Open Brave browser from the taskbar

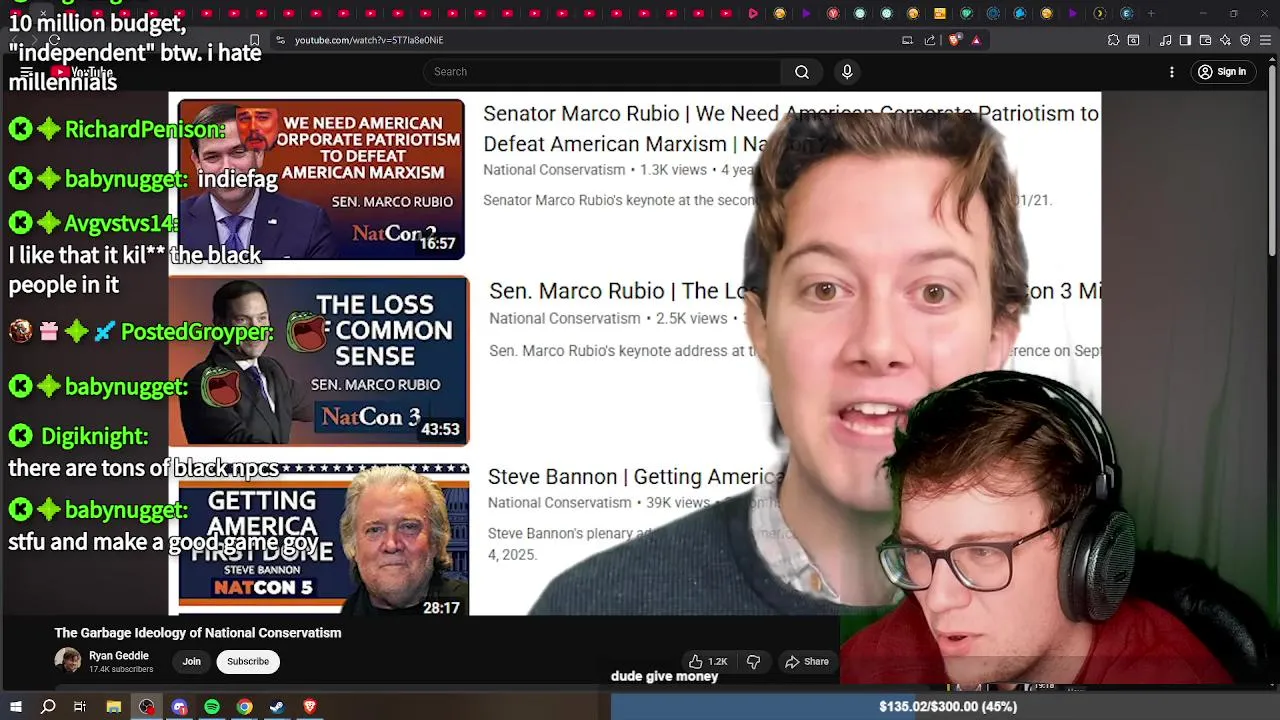310,707
